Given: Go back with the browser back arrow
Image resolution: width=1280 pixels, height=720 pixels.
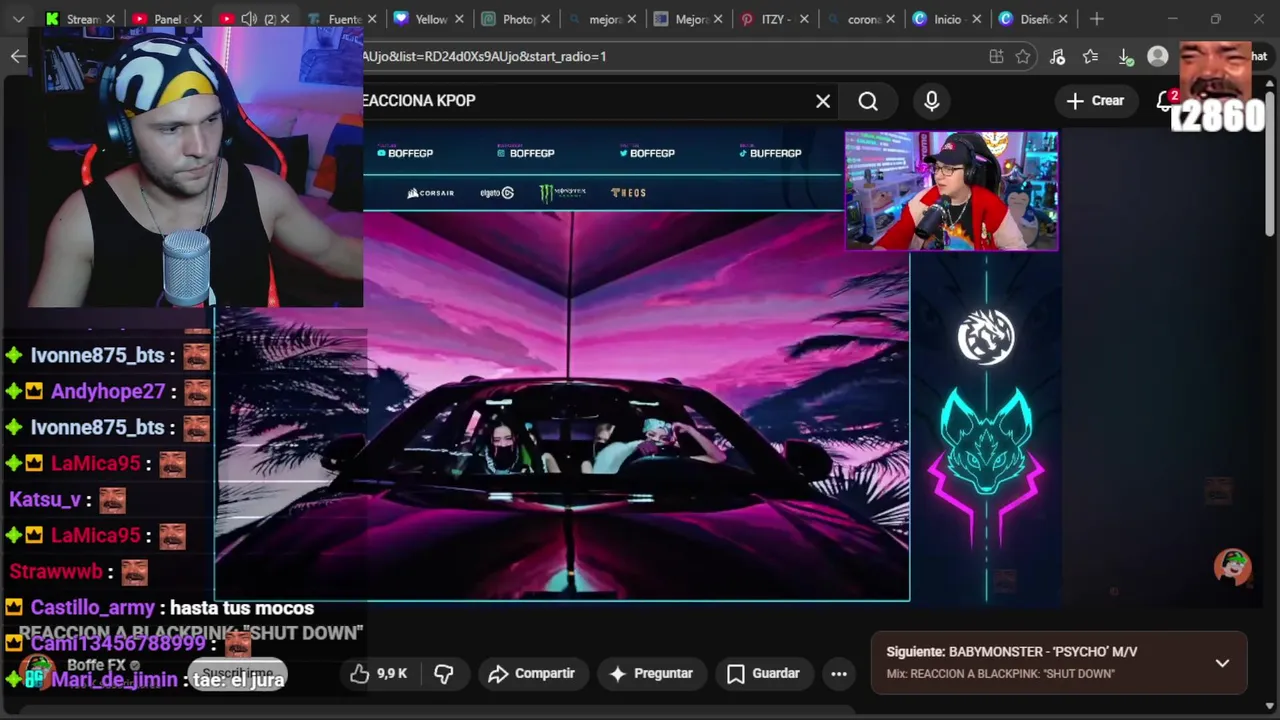Looking at the screenshot, I should click(18, 56).
